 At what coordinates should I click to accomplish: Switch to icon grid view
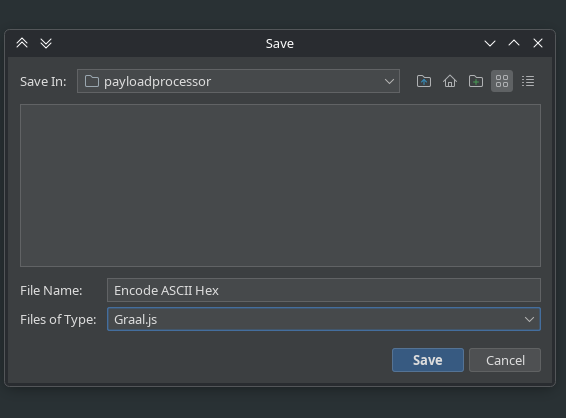tap(502, 81)
